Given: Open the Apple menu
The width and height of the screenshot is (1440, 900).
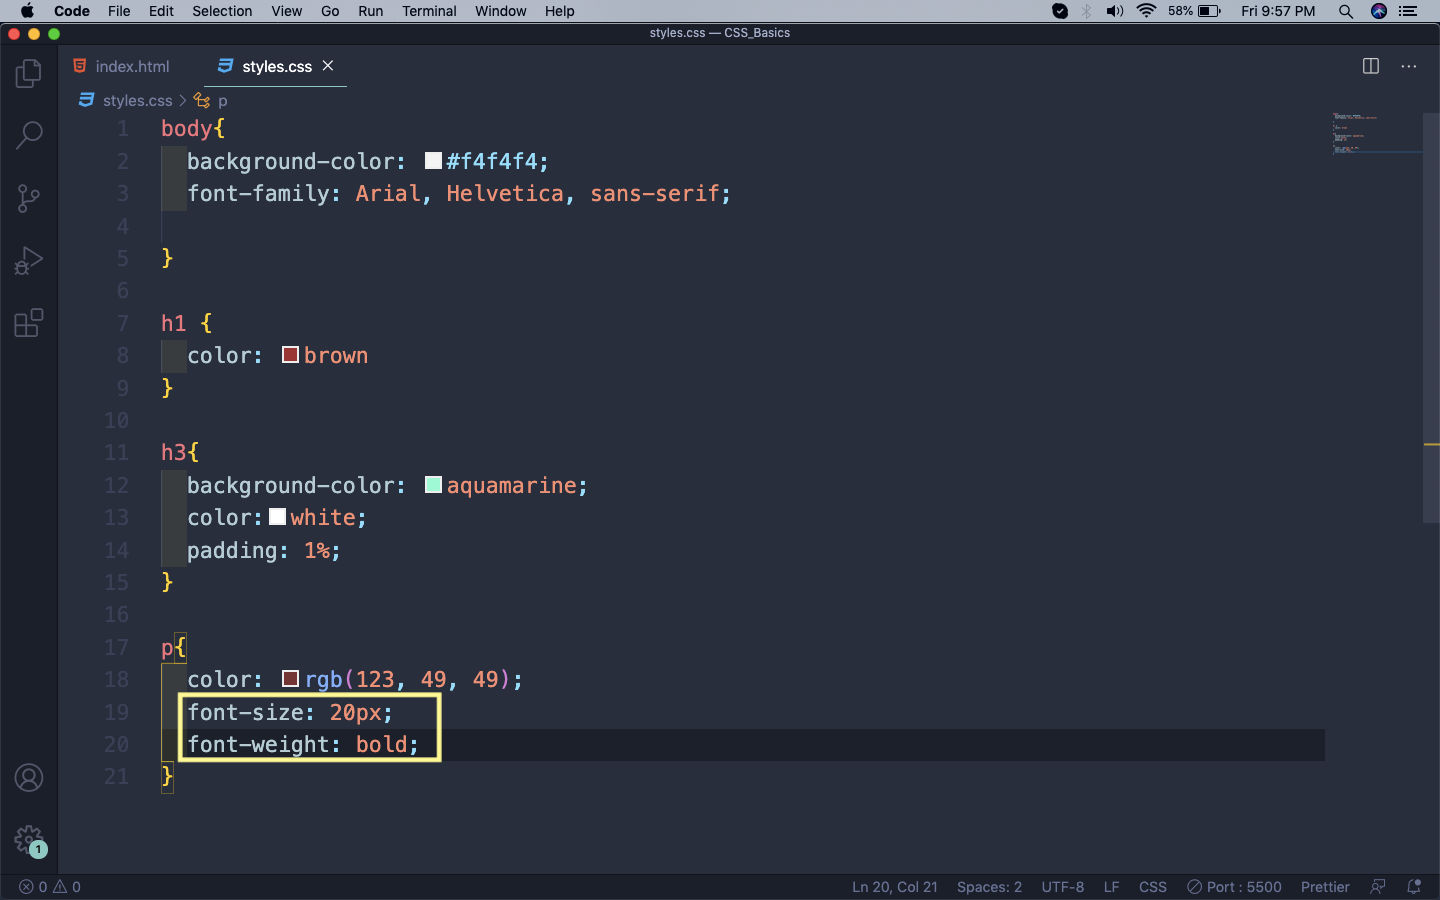Looking at the screenshot, I should (27, 11).
